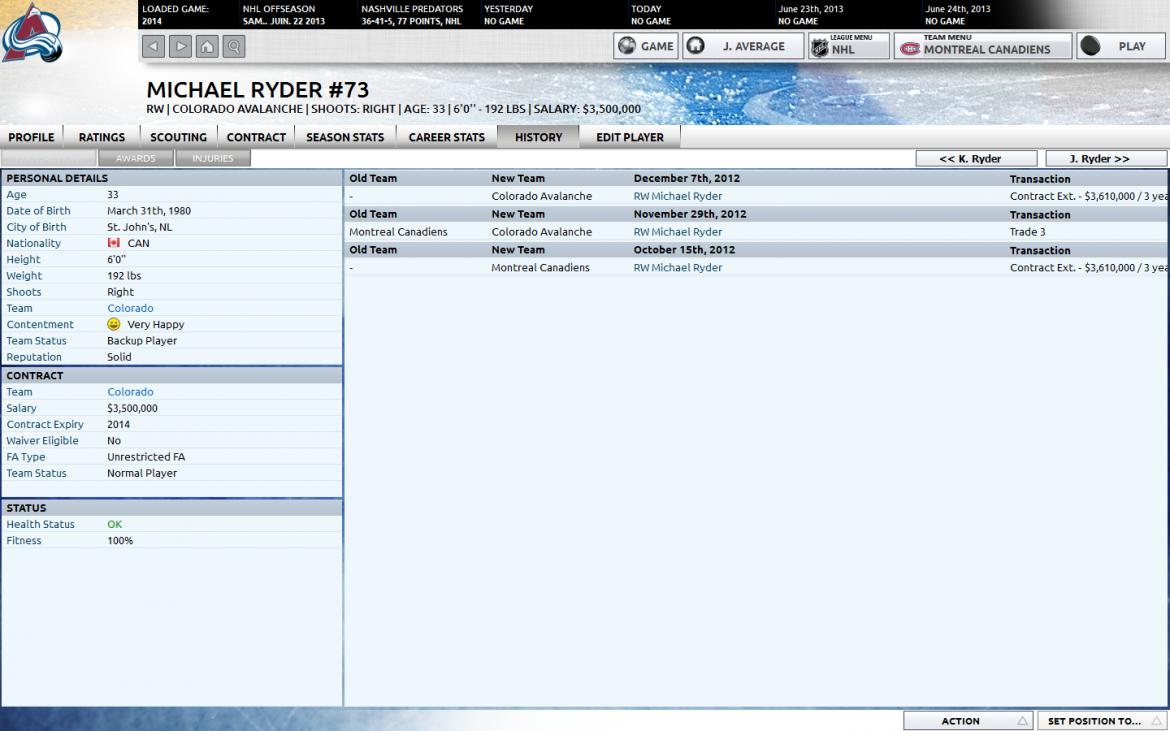Screen dimensions: 1170x731
Task: Go to next player J. Ryder
Action: point(1105,159)
